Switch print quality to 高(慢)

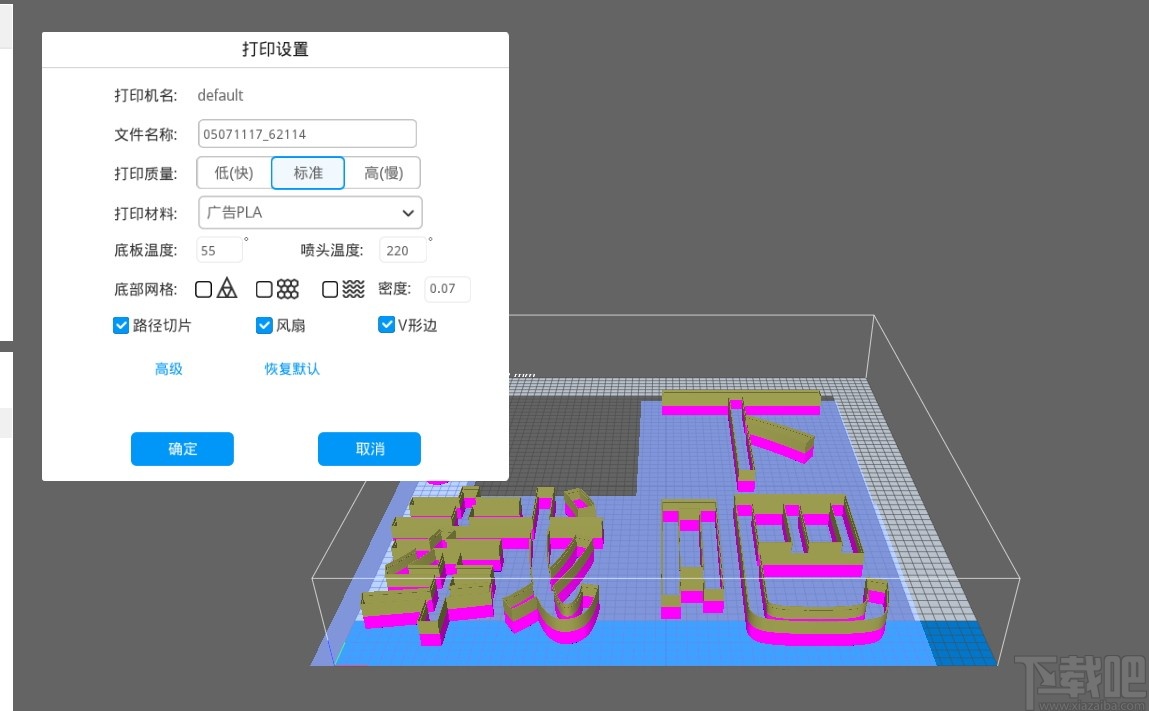[383, 172]
